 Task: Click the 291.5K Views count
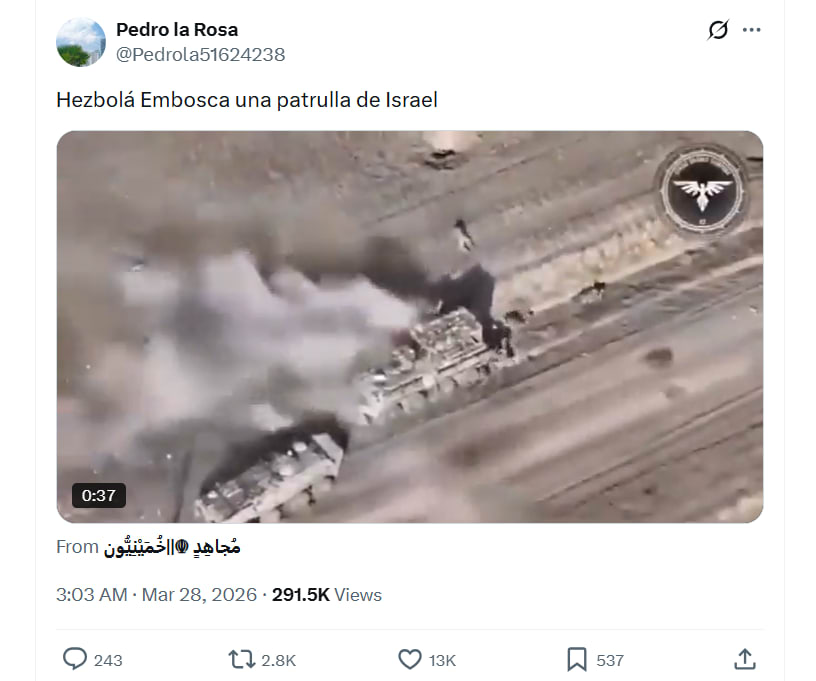pyautogui.click(x=327, y=595)
